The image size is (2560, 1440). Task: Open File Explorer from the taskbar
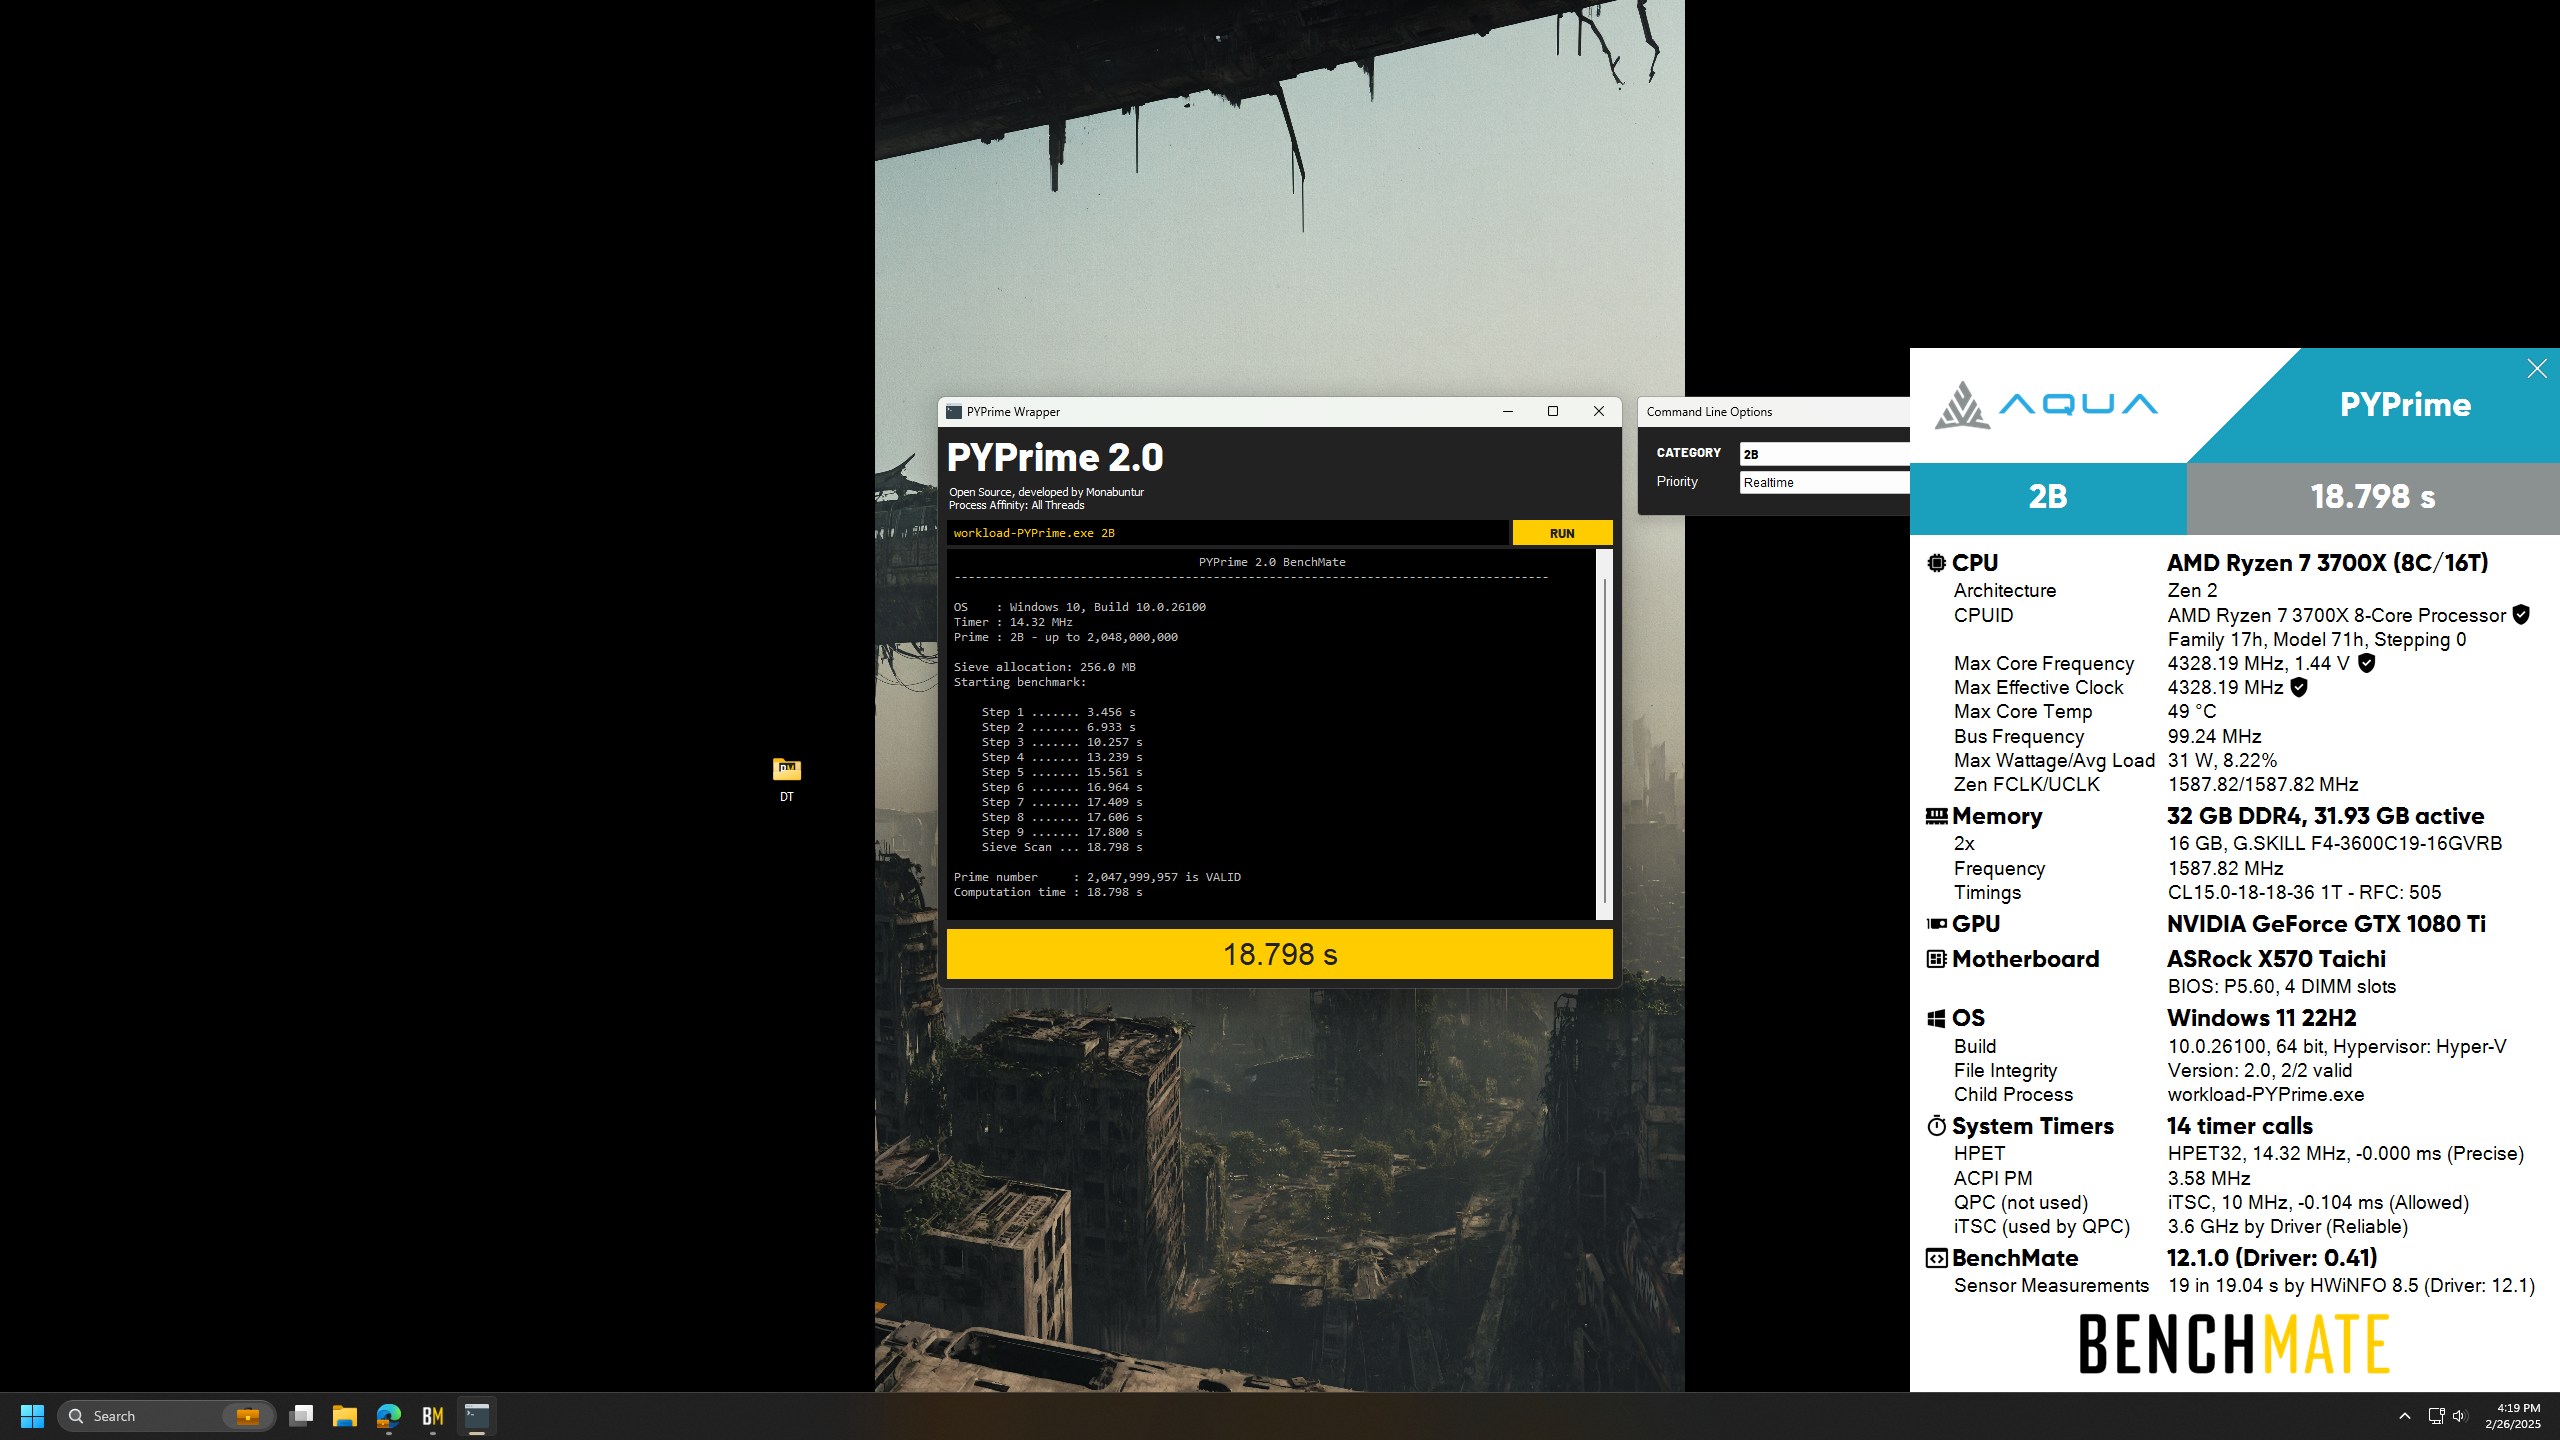(345, 1416)
